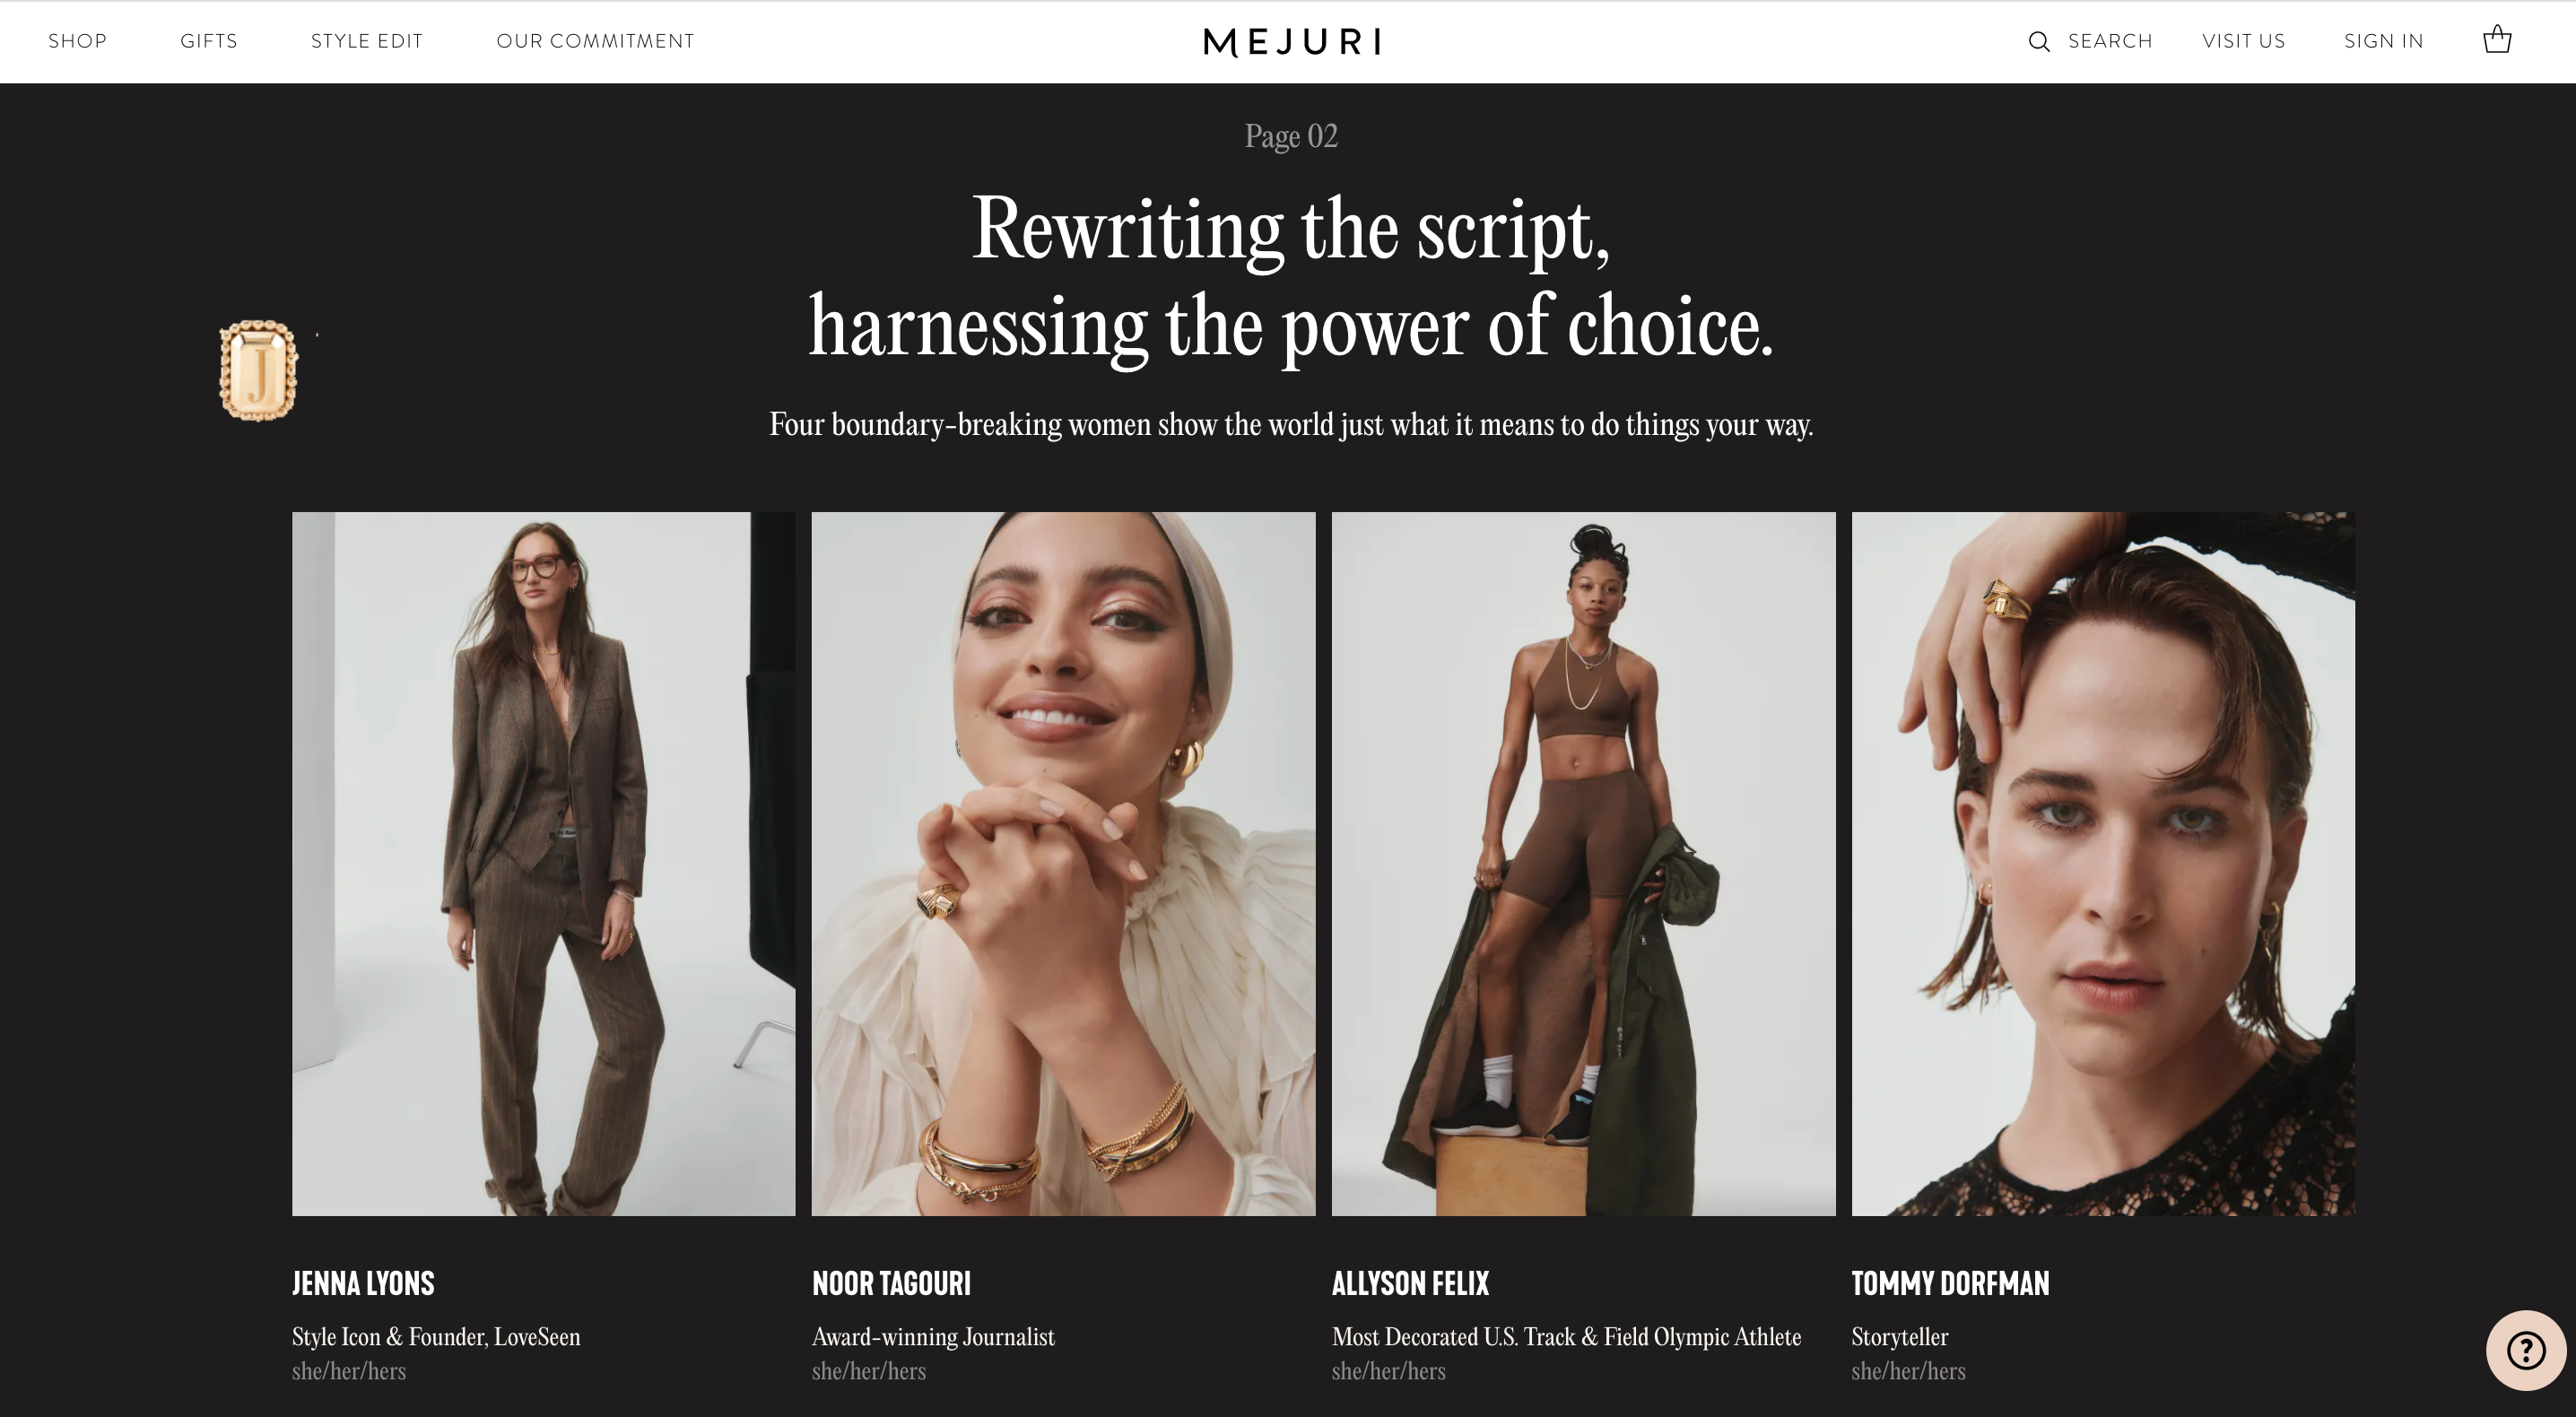This screenshot has width=2576, height=1417.
Task: Click the VISIT US link
Action: click(x=2243, y=41)
